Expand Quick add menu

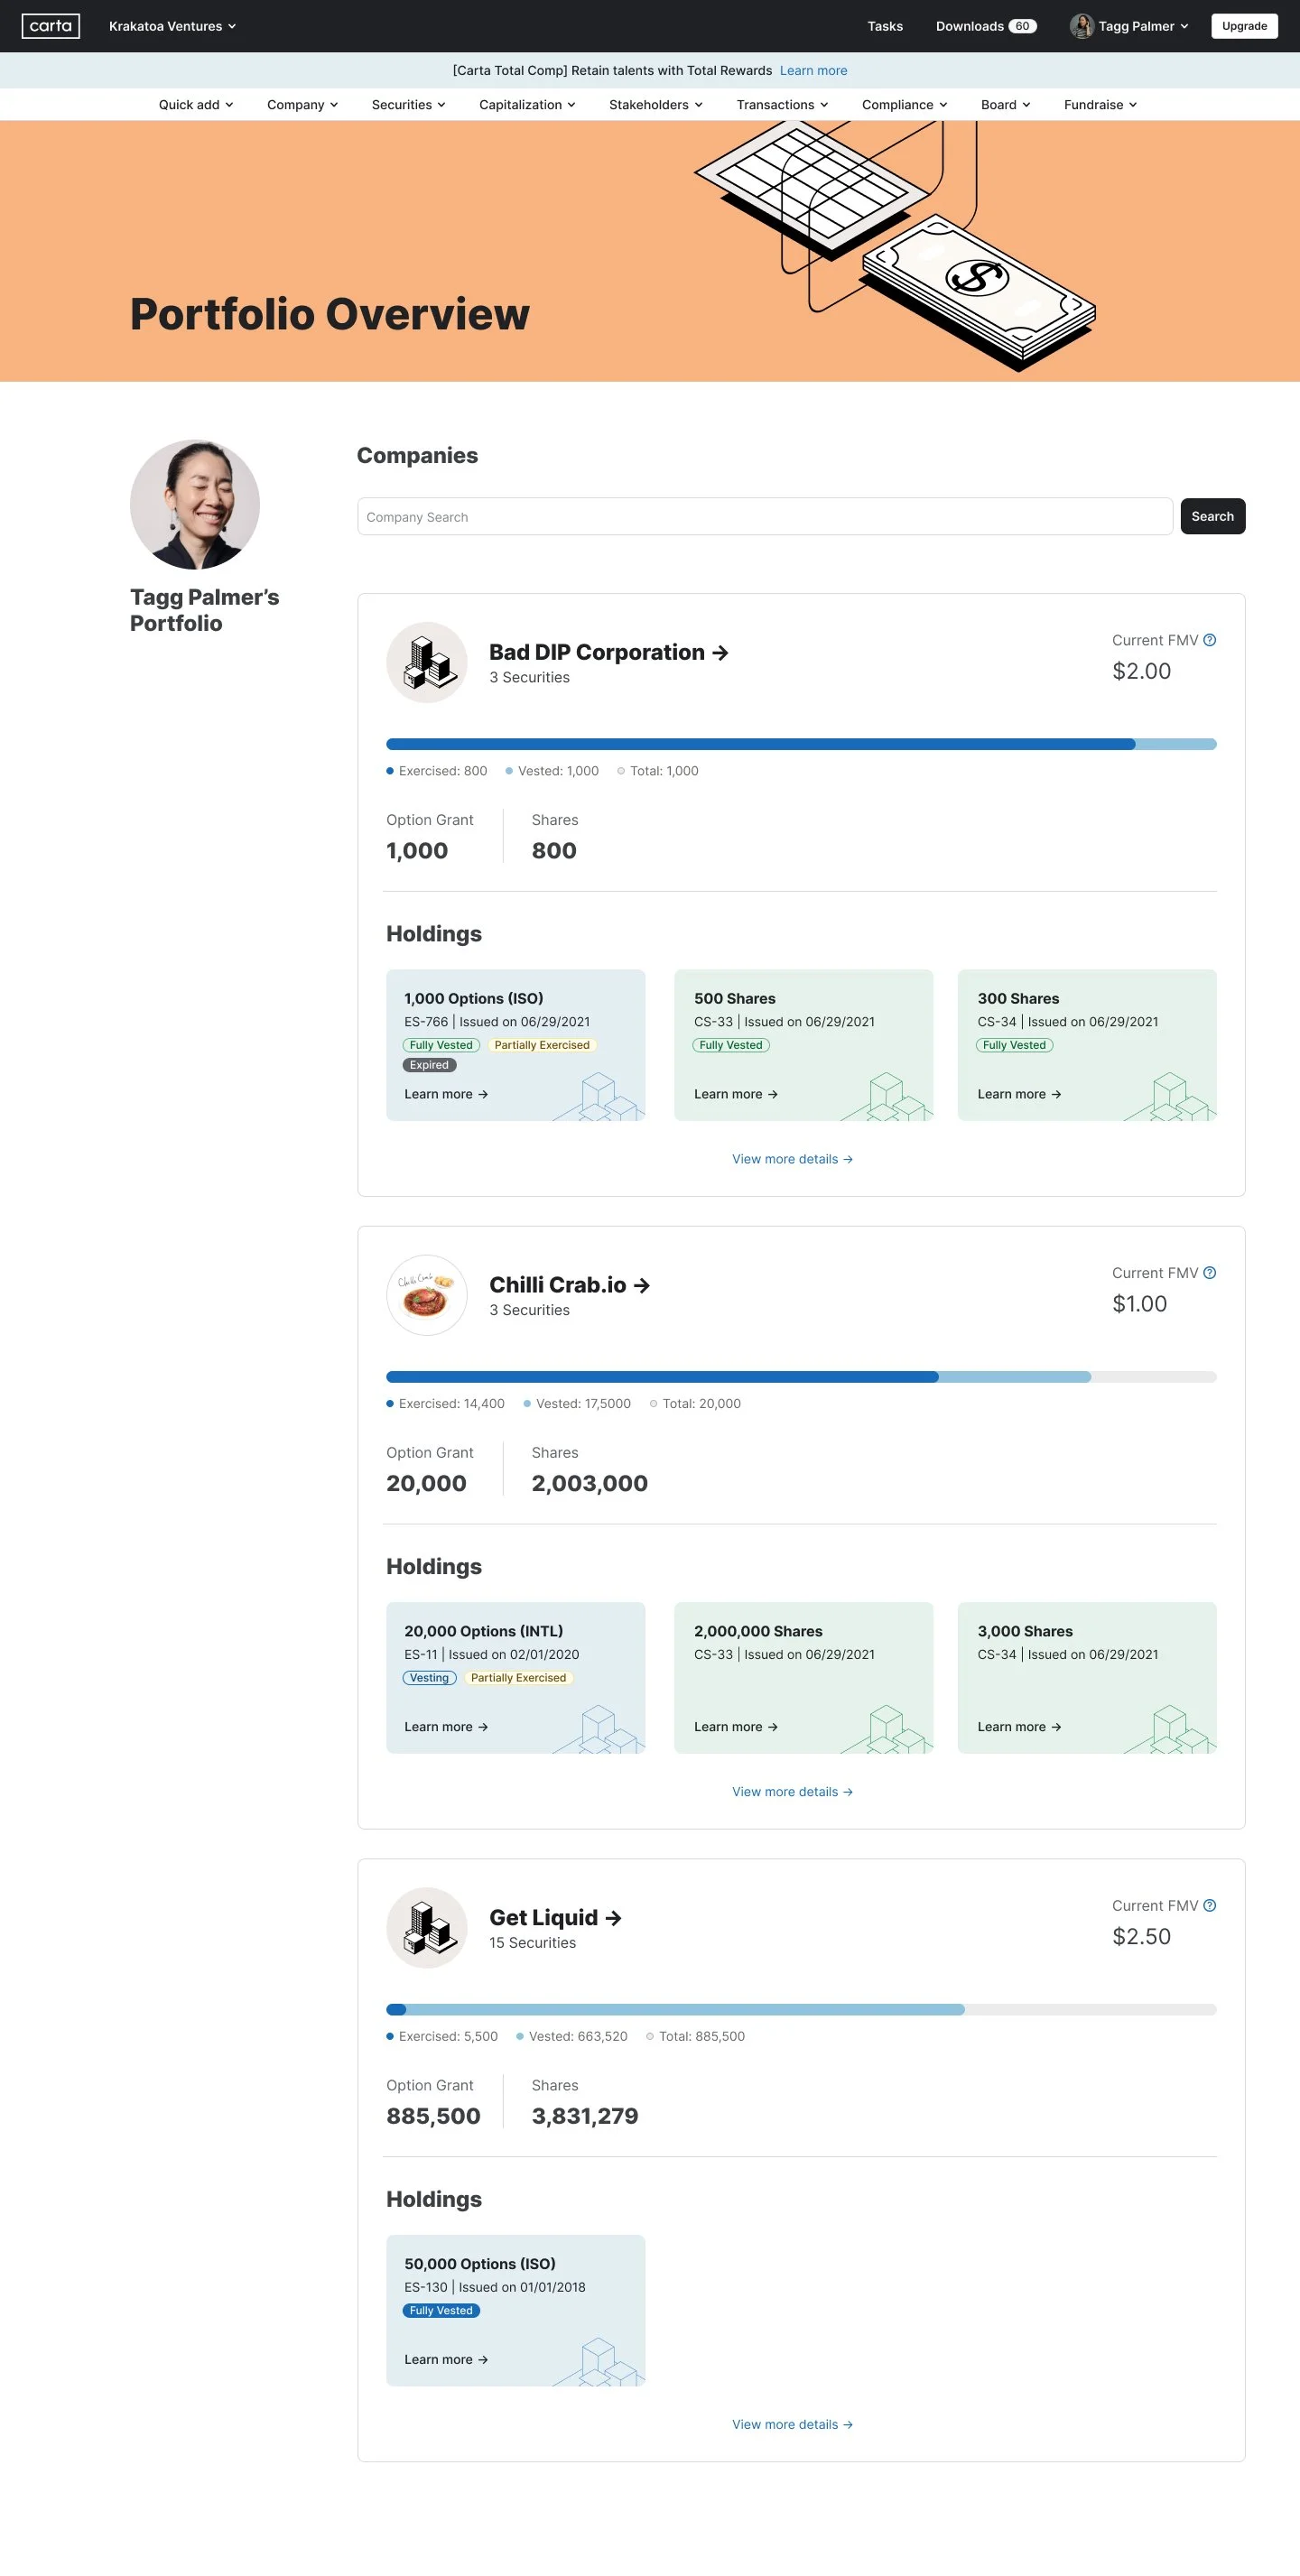196,105
